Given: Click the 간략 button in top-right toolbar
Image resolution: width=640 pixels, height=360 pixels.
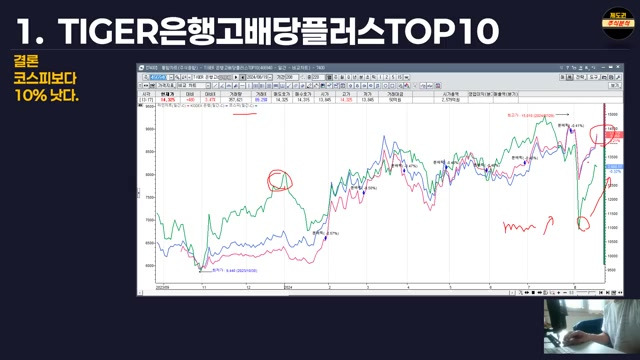Looking at the screenshot, I should pyautogui.click(x=580, y=77).
